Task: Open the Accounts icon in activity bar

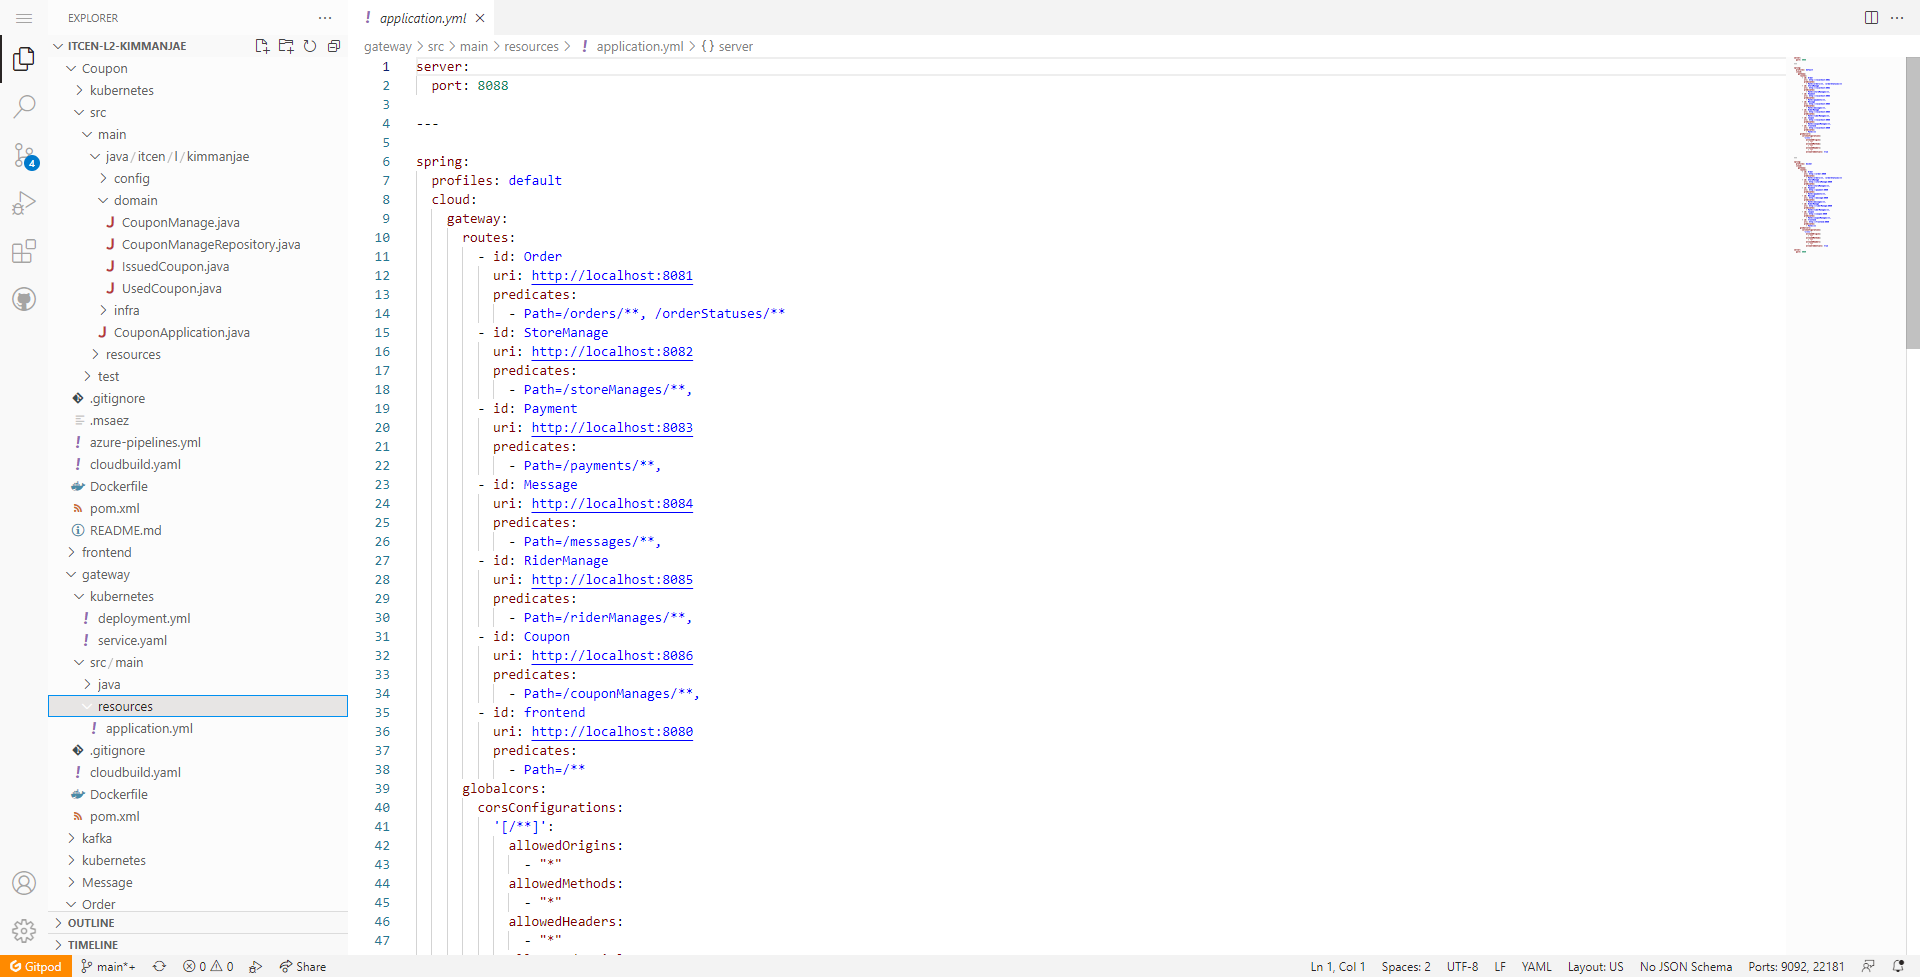Action: (x=24, y=883)
